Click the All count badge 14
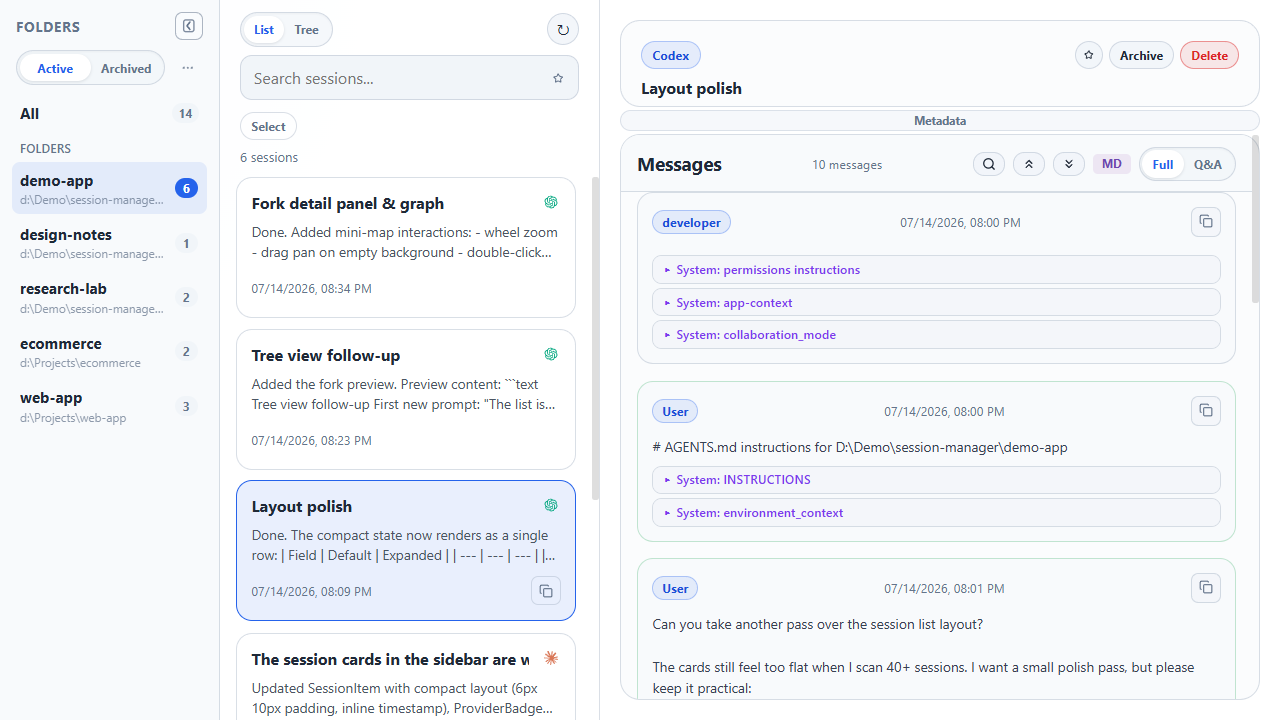1280x720 pixels. tap(185, 114)
